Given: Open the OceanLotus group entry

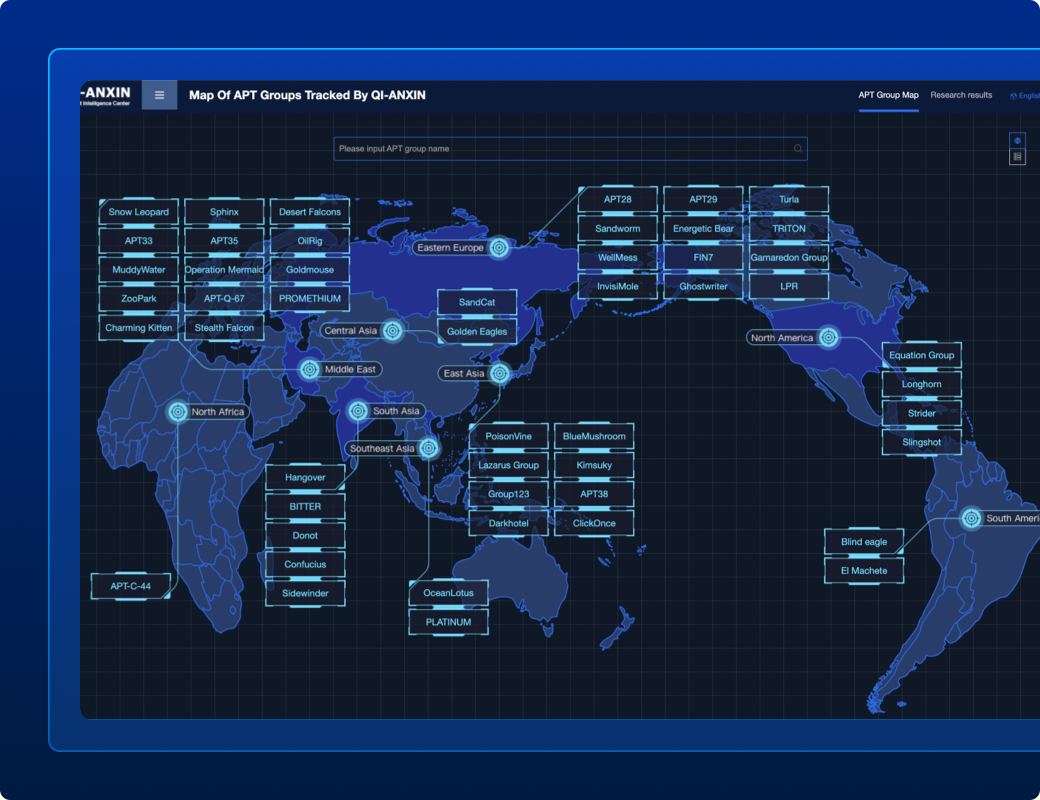Looking at the screenshot, I should coord(448,593).
